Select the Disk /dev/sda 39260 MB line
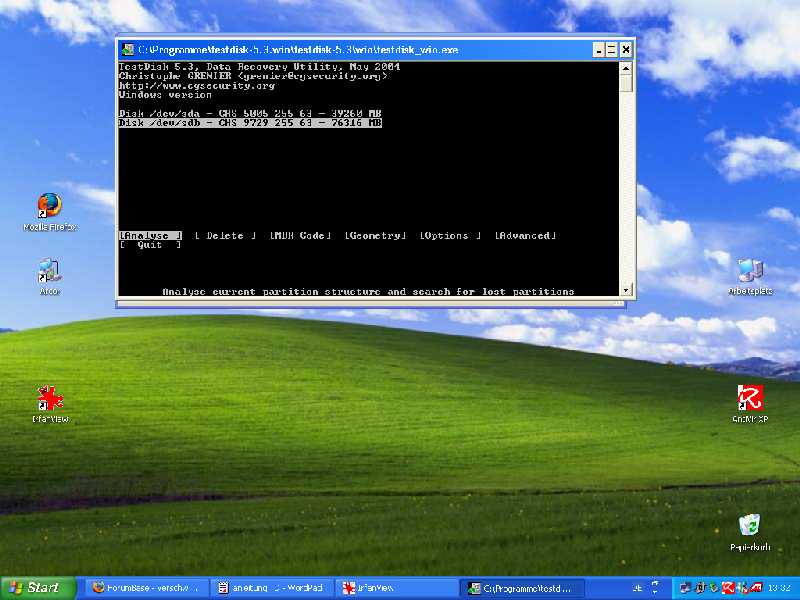800x600 pixels. tap(250, 113)
